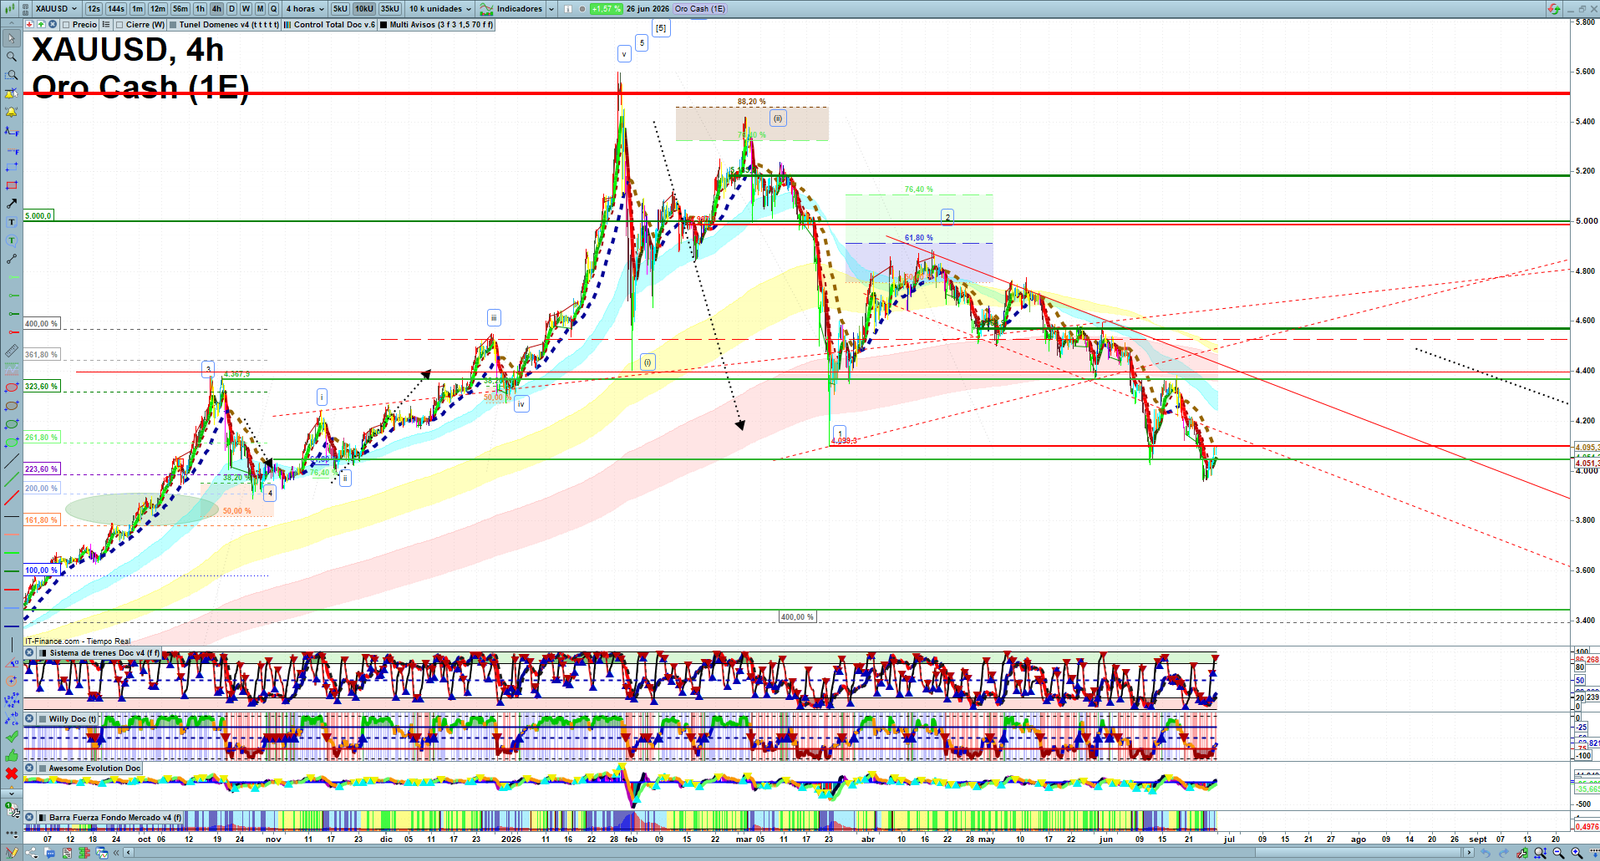
Task: Expand the left toolbar chevron below red X
Action: pos(11,793)
